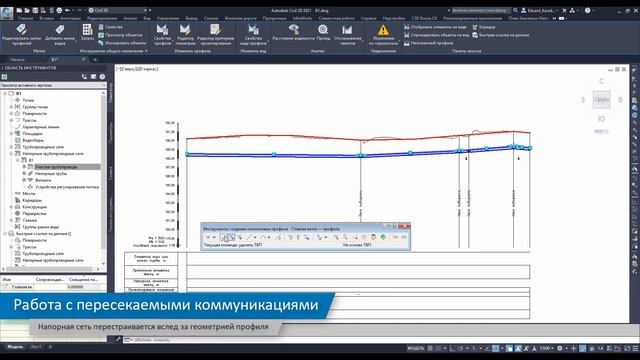Collapse Напорные трубопроводные сети node
This screenshot has height=360, width=640.
[x=11, y=153]
